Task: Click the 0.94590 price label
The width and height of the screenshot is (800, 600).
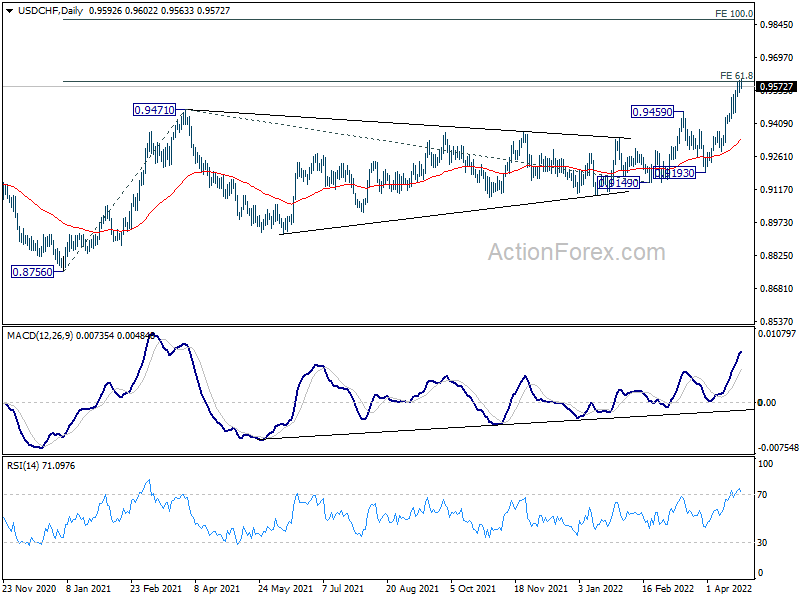Action: point(652,112)
